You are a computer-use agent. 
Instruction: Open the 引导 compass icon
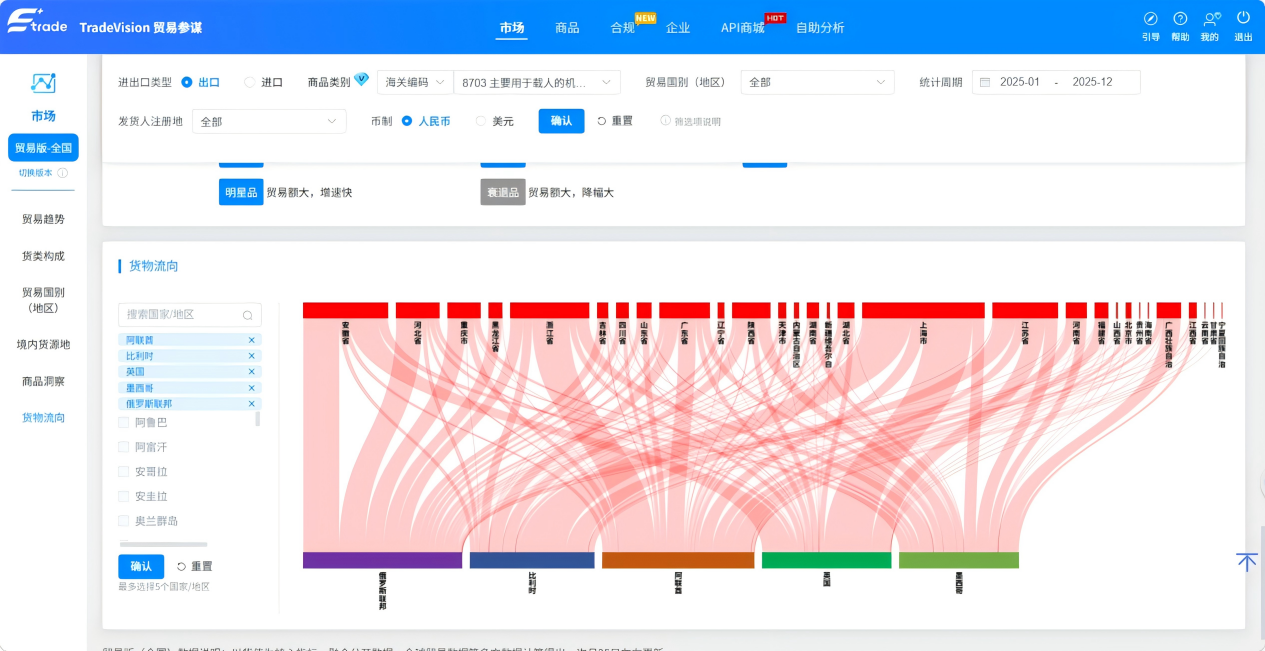[1150, 18]
